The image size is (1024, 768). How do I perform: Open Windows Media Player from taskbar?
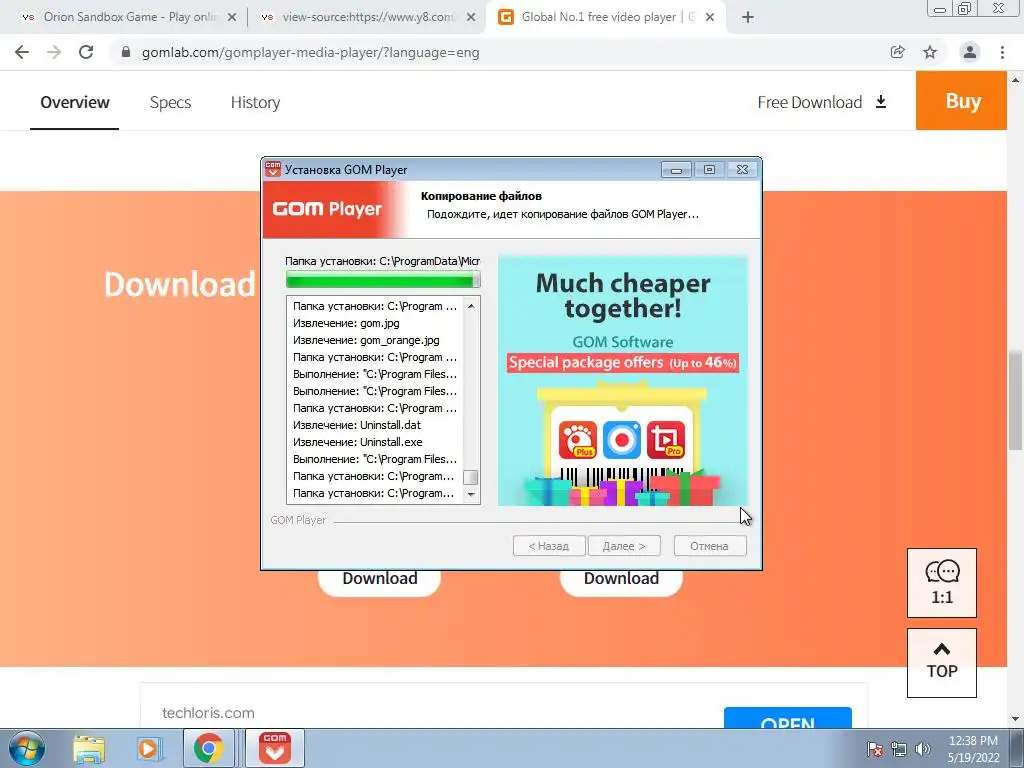pos(149,749)
